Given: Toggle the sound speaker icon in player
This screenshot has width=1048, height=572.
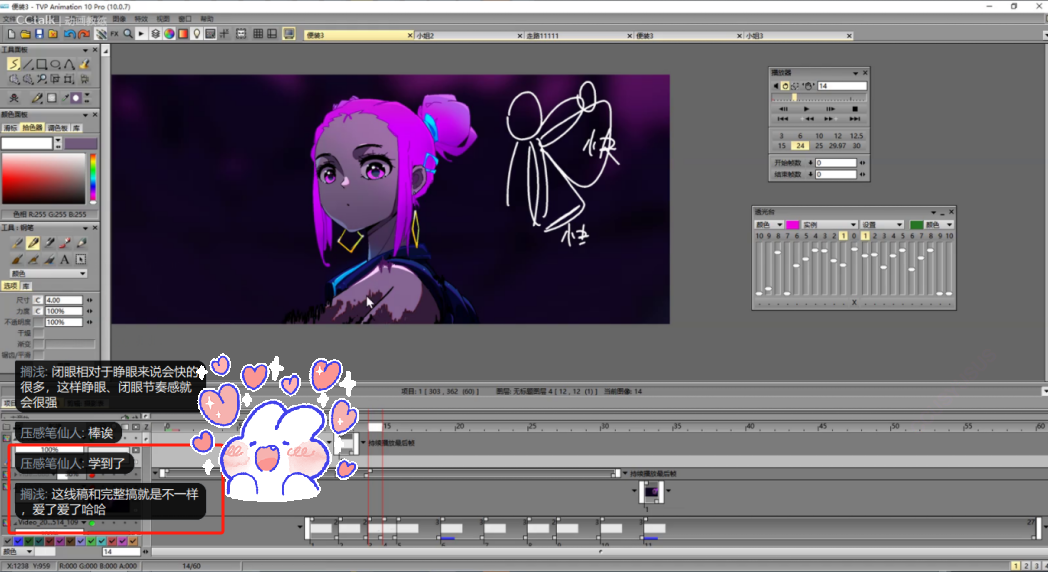Looking at the screenshot, I should [776, 86].
